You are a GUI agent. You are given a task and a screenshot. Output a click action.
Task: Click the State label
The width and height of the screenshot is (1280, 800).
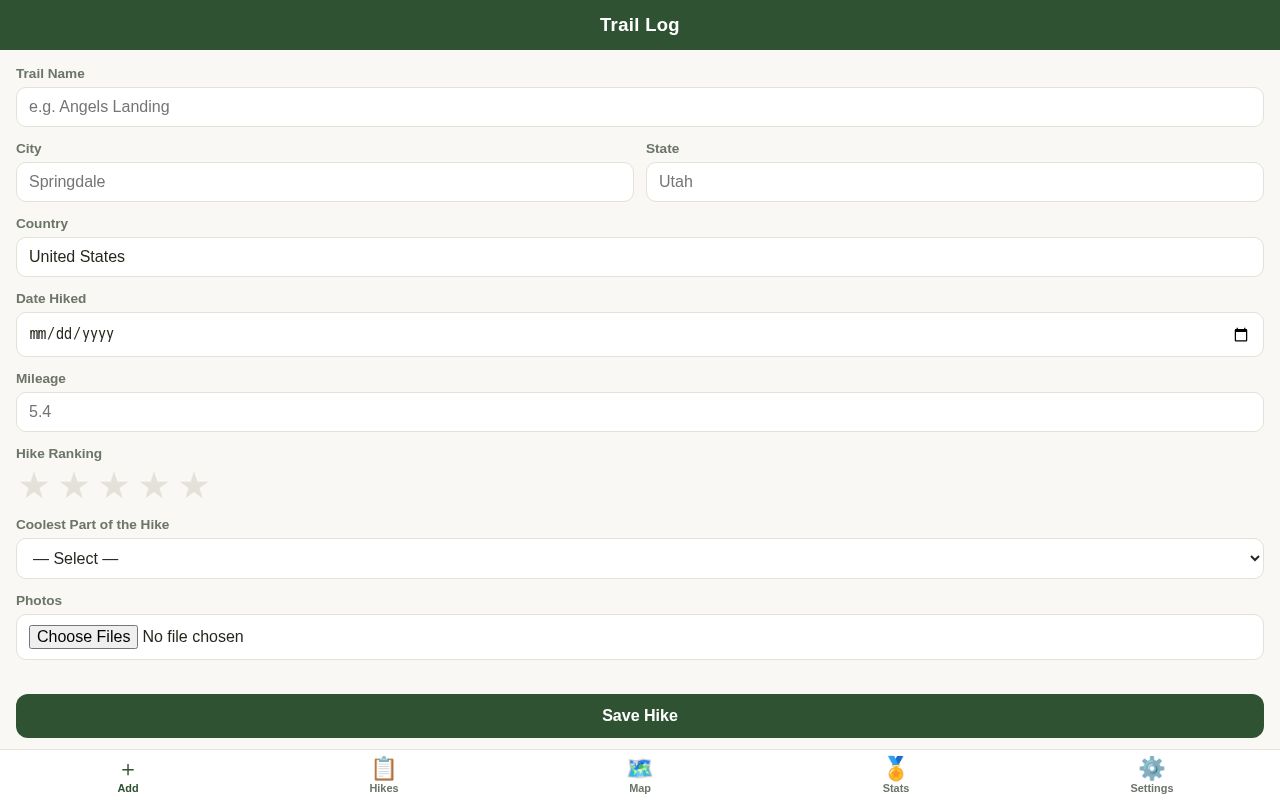[662, 149]
